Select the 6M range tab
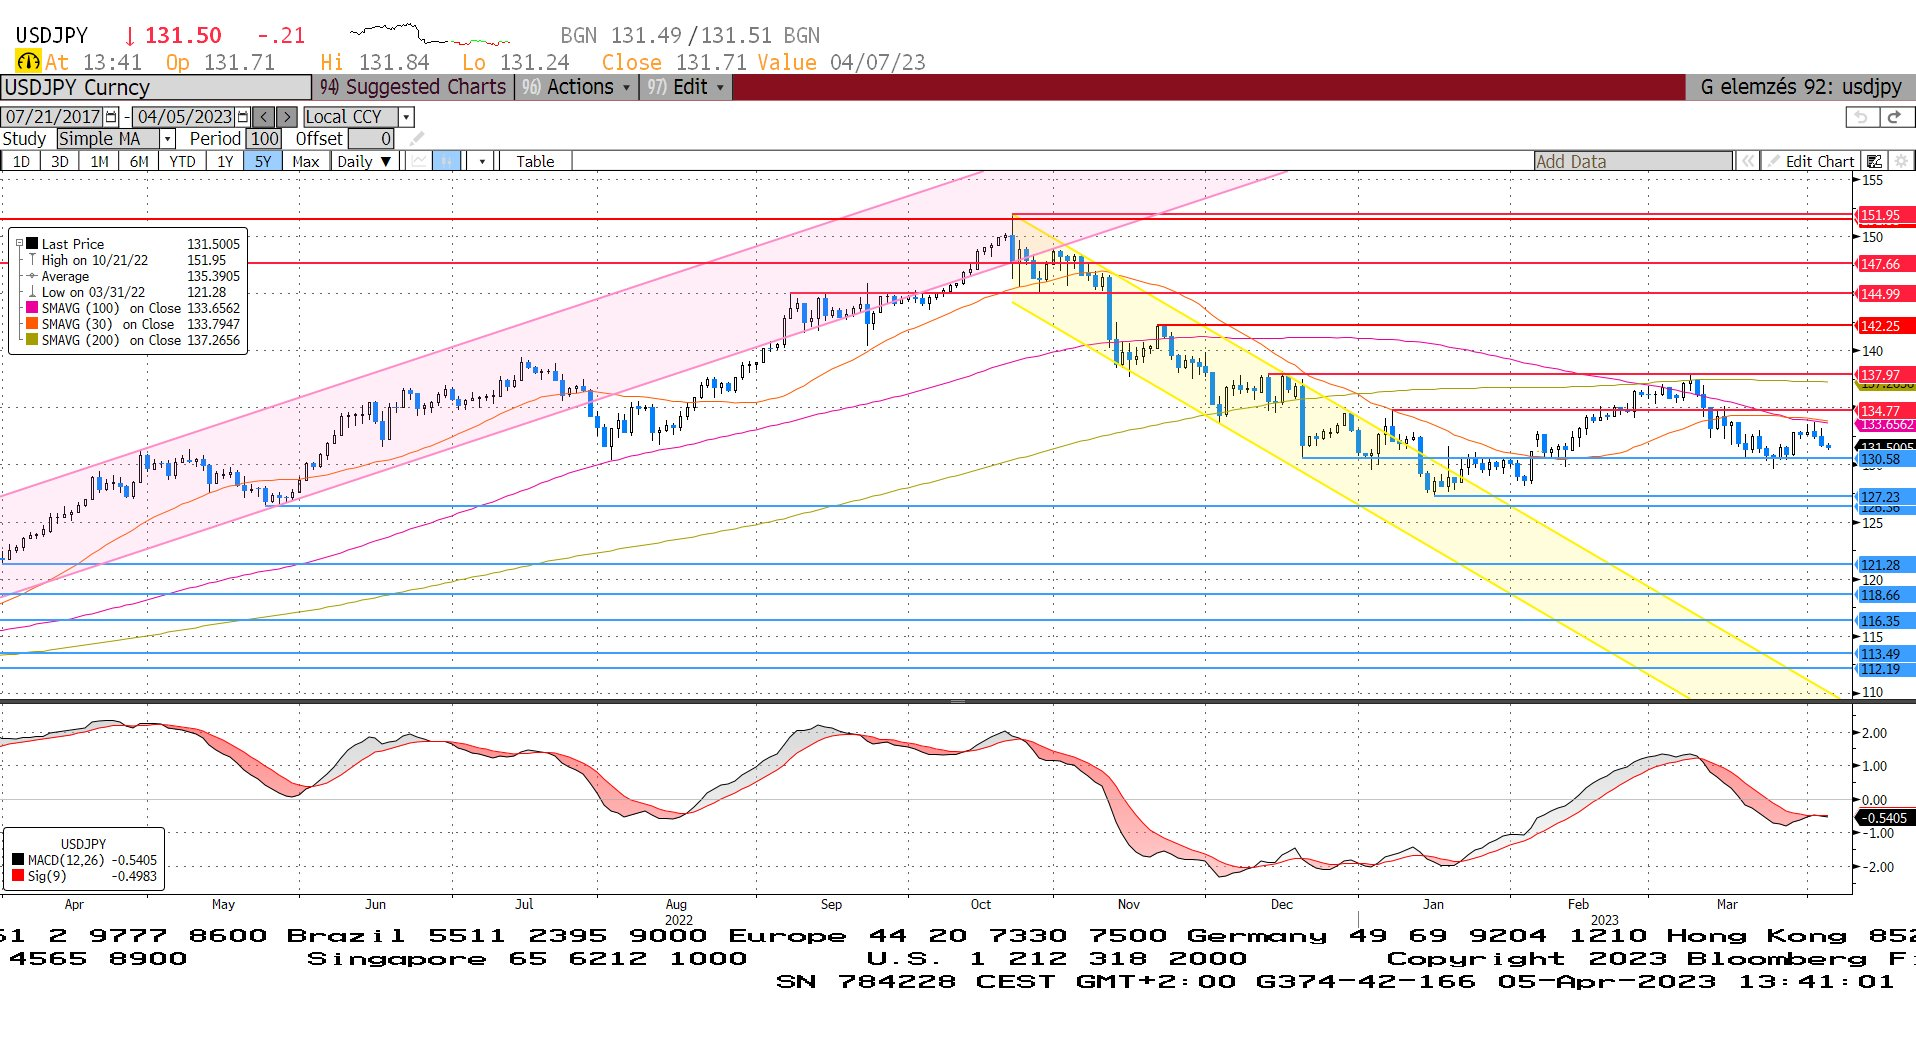The height and width of the screenshot is (1037, 1916). 139,161
